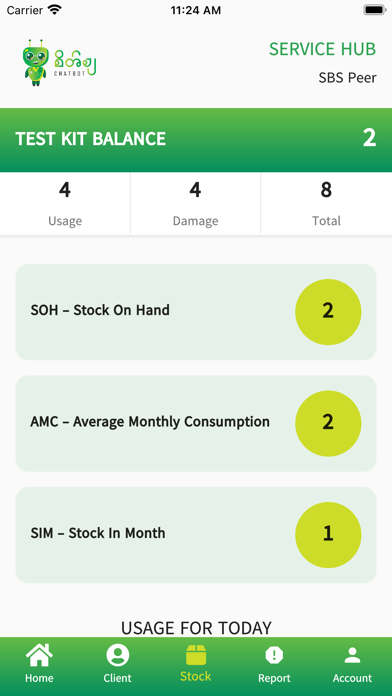Screen dimensions: 392x696
Task: Tap the Stock In Month value circle
Action: [x=328, y=534]
